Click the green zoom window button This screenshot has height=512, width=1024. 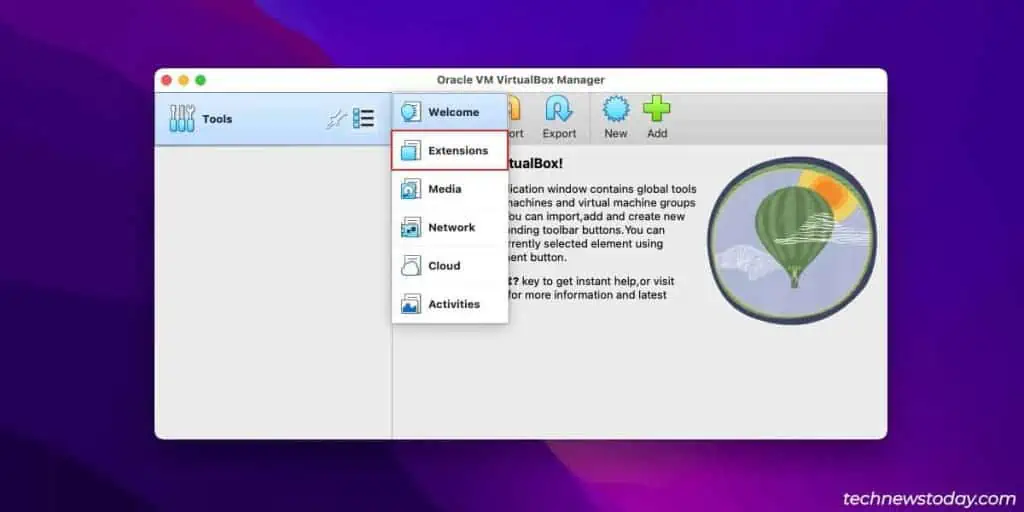(200, 80)
